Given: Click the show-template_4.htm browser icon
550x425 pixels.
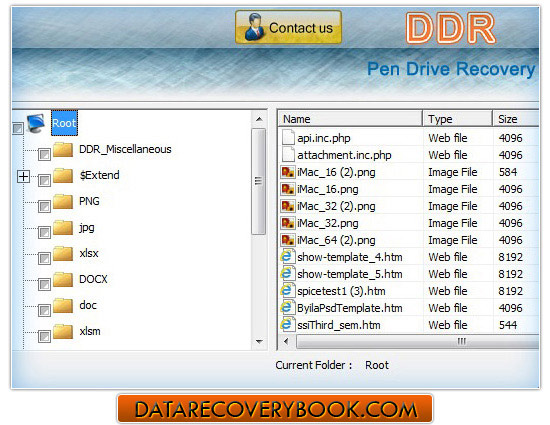Looking at the screenshot, I should click(x=287, y=257).
